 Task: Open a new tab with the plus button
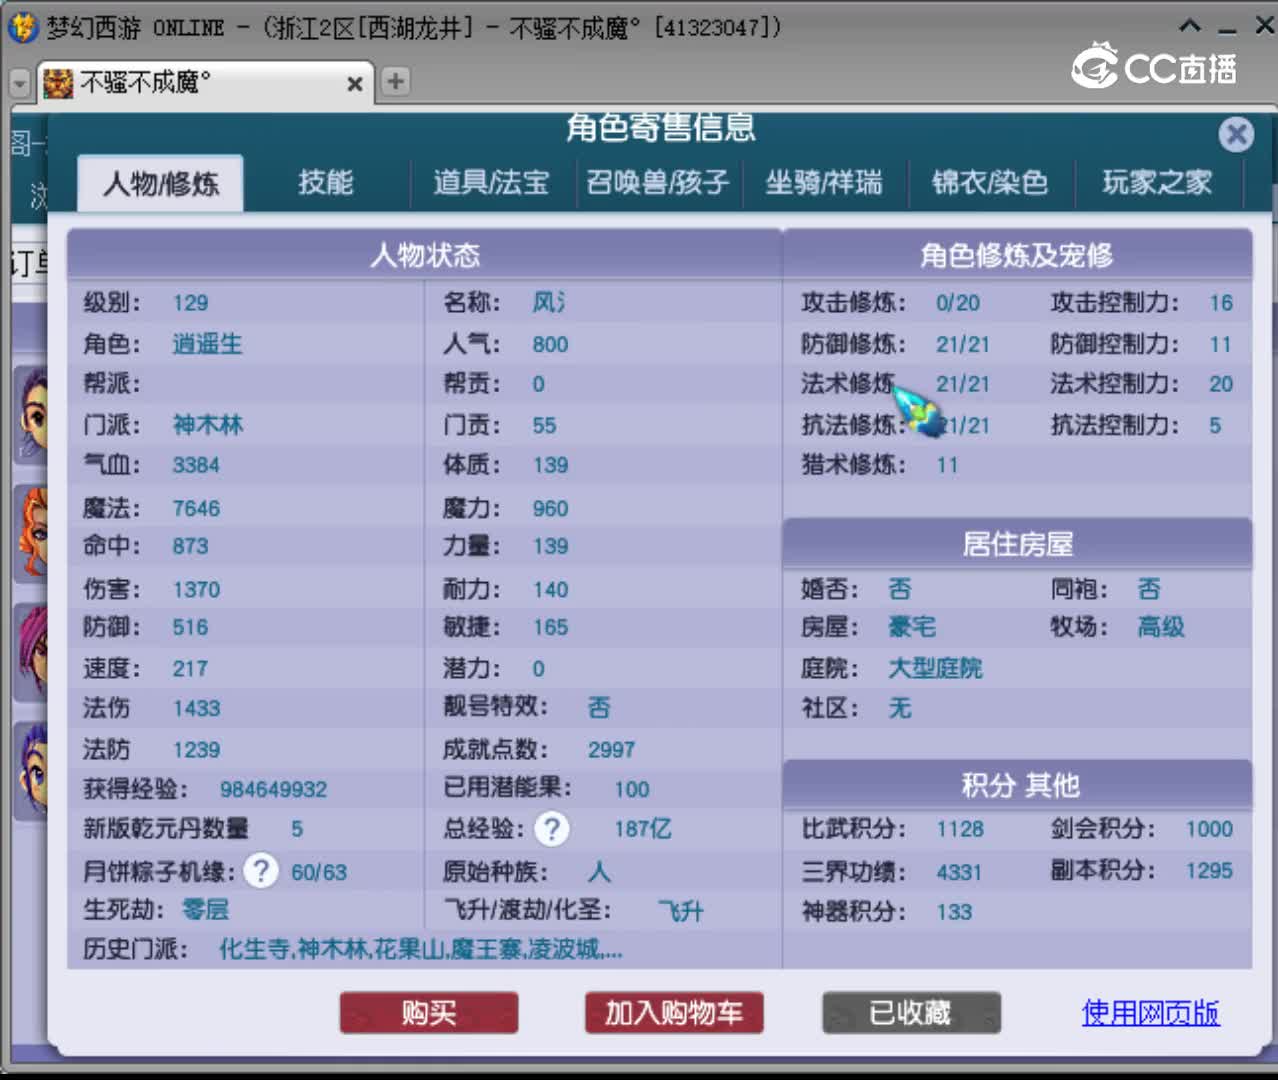pos(396,81)
